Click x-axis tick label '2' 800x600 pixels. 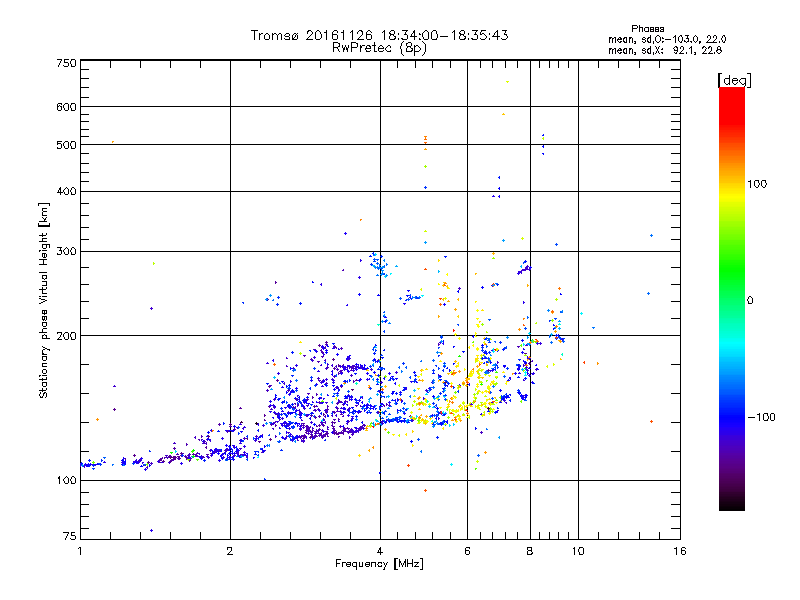click(x=230, y=551)
